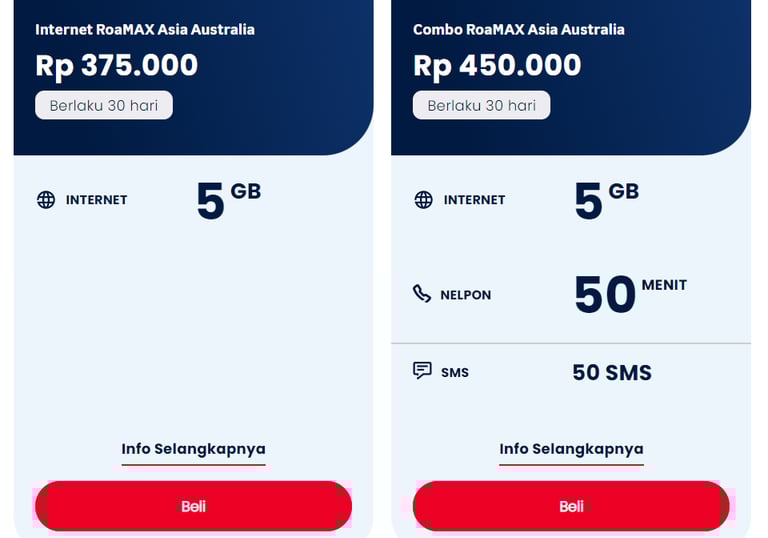
Task: Click the SMS chat bubble icon
Action: pyautogui.click(x=422, y=370)
